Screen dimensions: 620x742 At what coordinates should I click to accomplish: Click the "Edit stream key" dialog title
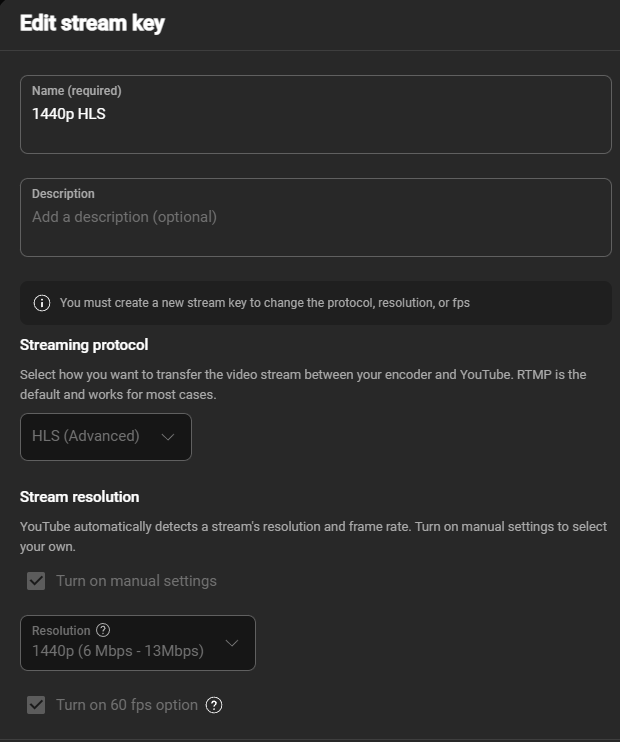click(92, 24)
